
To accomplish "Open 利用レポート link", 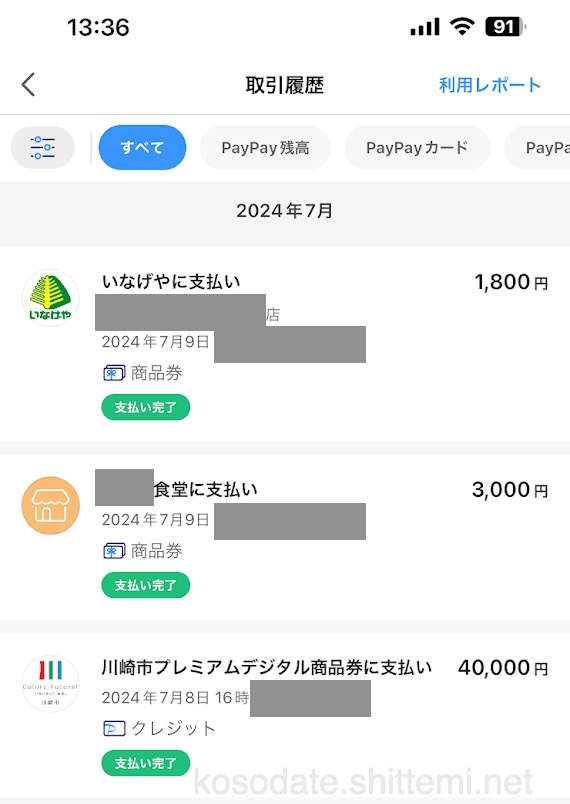I will (490, 85).
